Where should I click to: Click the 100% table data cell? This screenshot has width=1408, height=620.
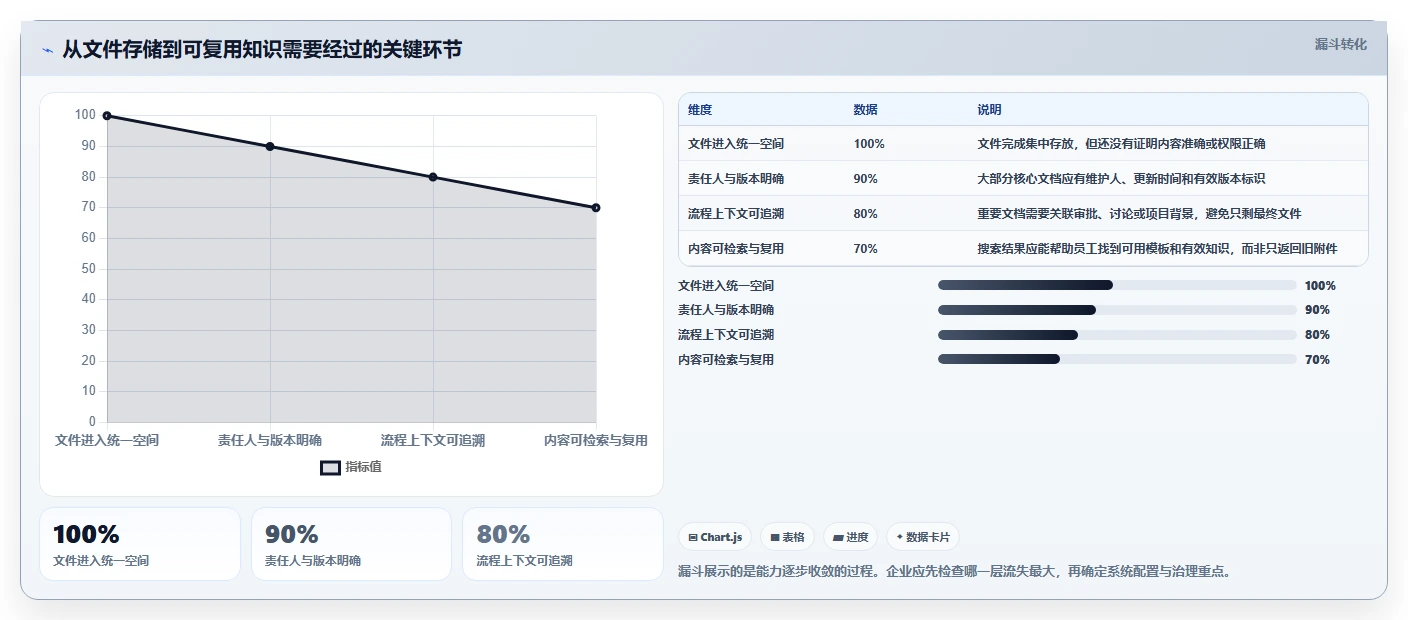(869, 144)
